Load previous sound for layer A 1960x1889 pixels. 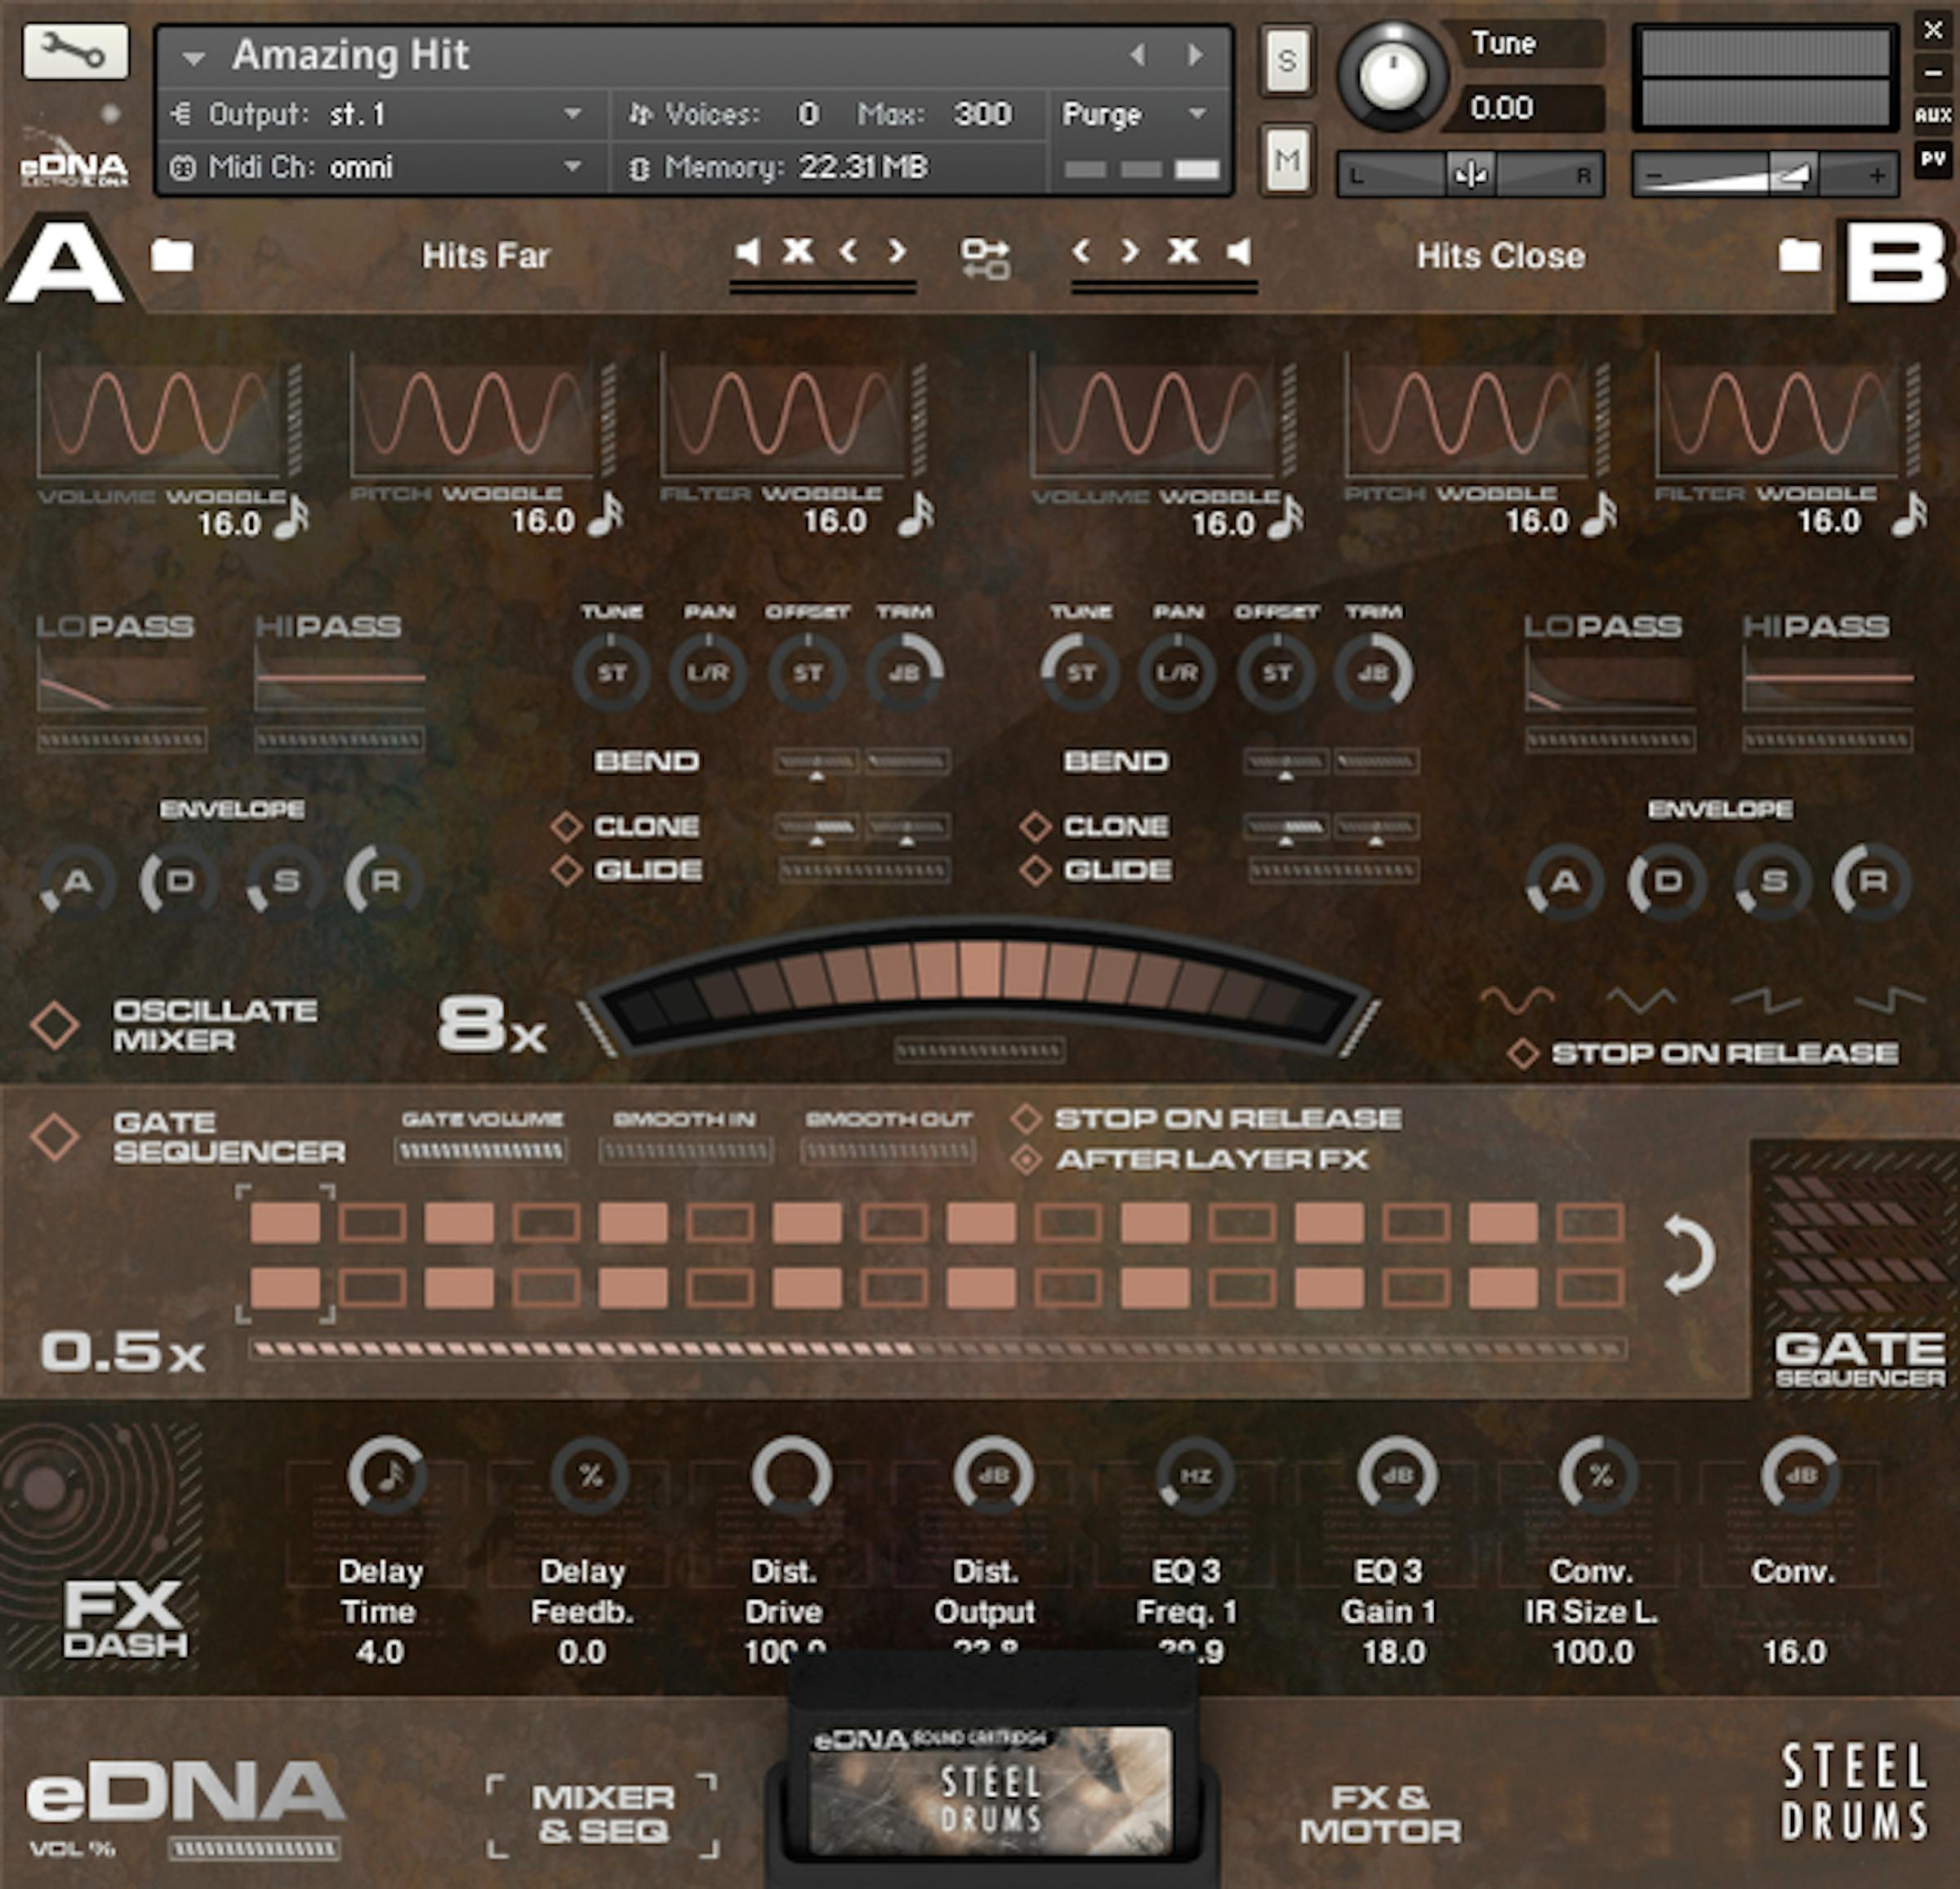848,251
